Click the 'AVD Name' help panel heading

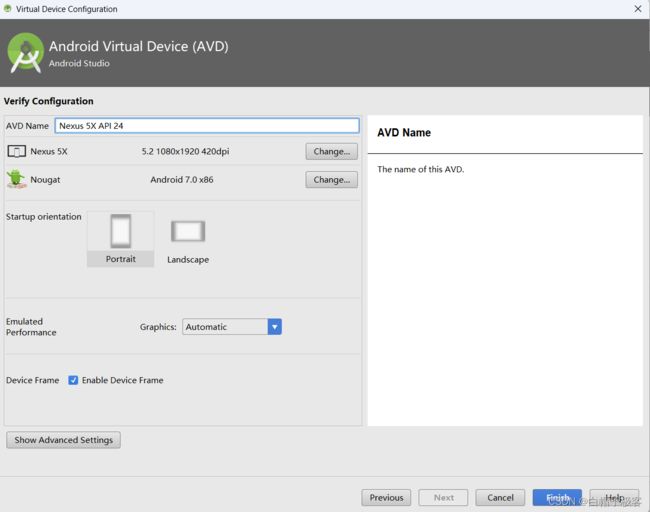(x=404, y=133)
